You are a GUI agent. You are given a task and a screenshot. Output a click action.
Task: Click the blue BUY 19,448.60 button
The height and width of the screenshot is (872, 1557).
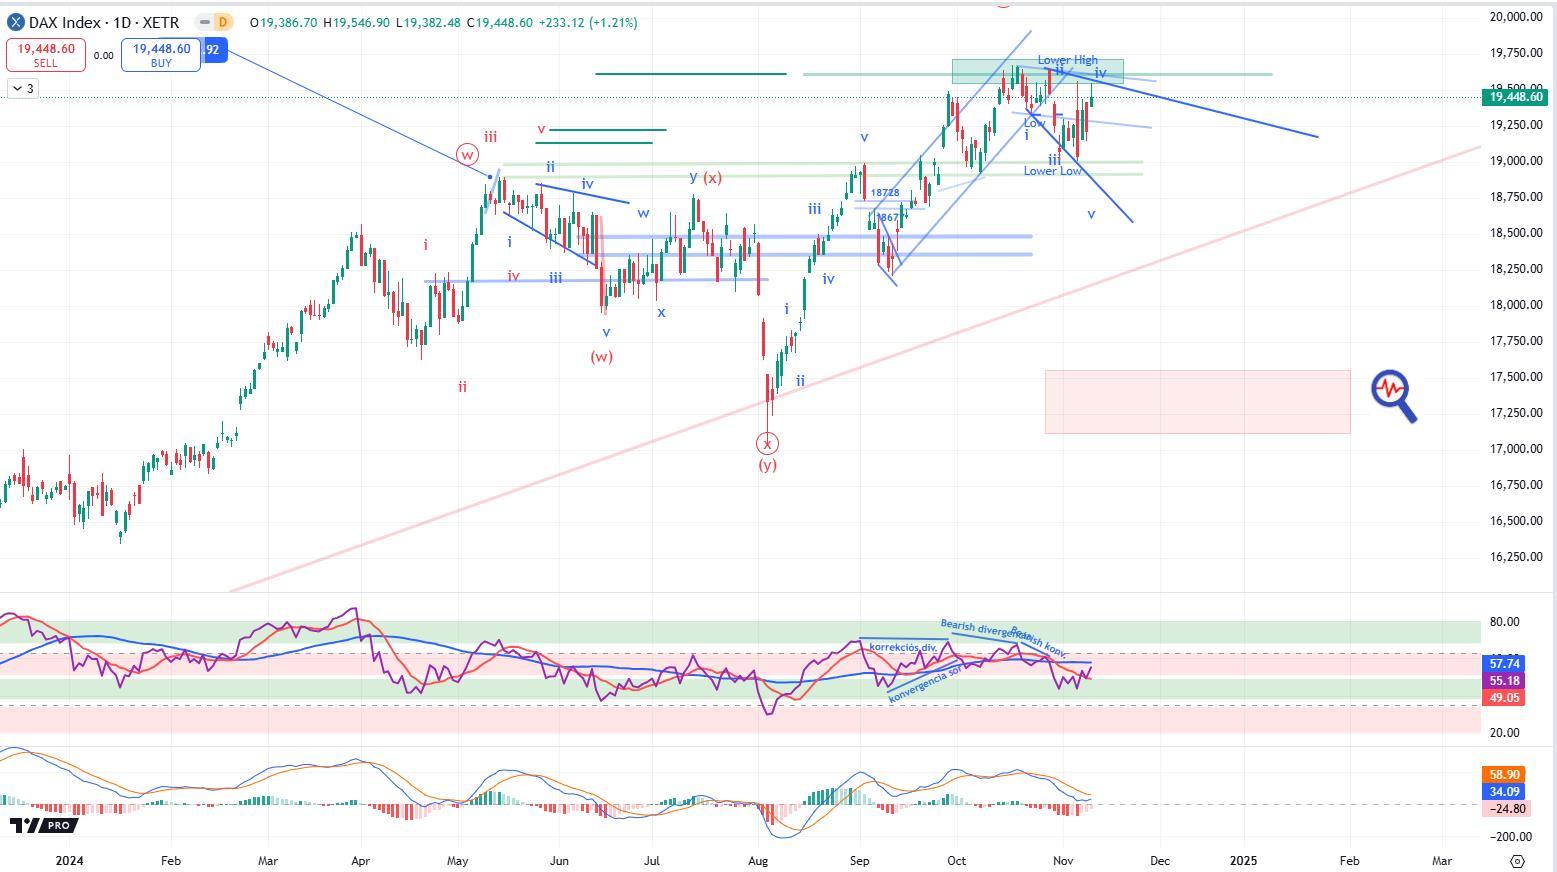coord(161,55)
